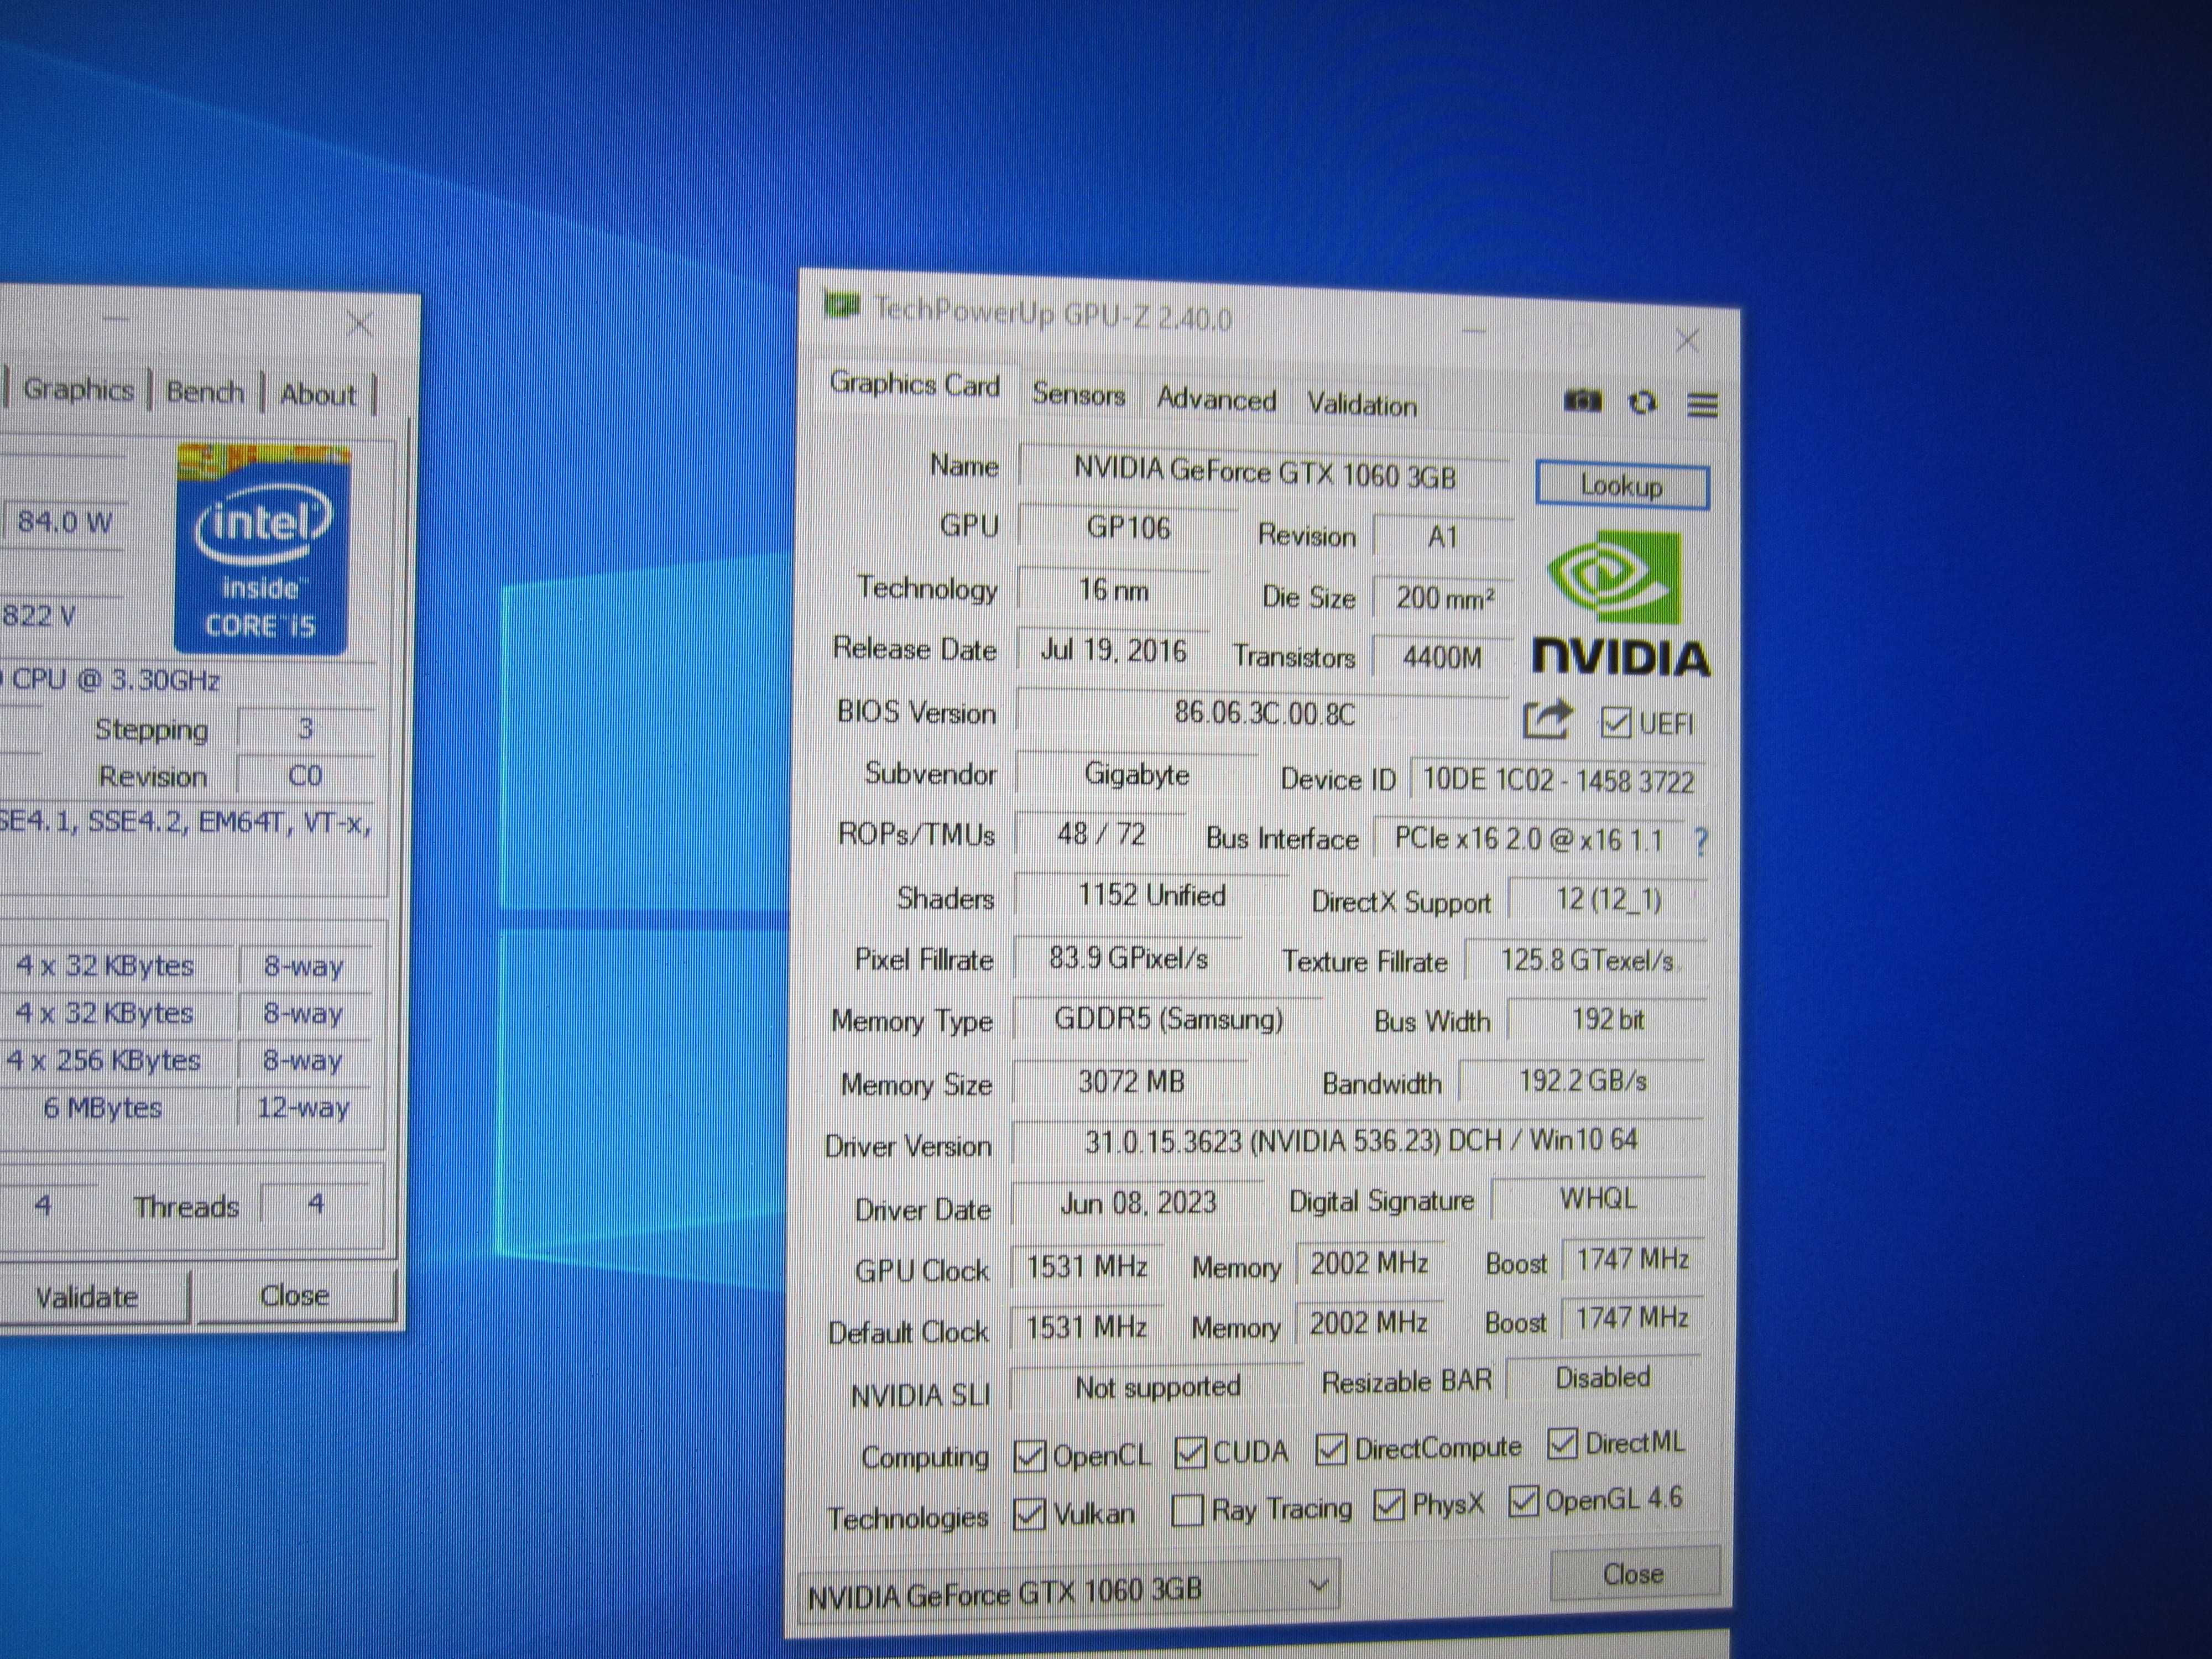Click the 125.8 GTexel/s value
2212x1659 pixels.
[x=1586, y=961]
